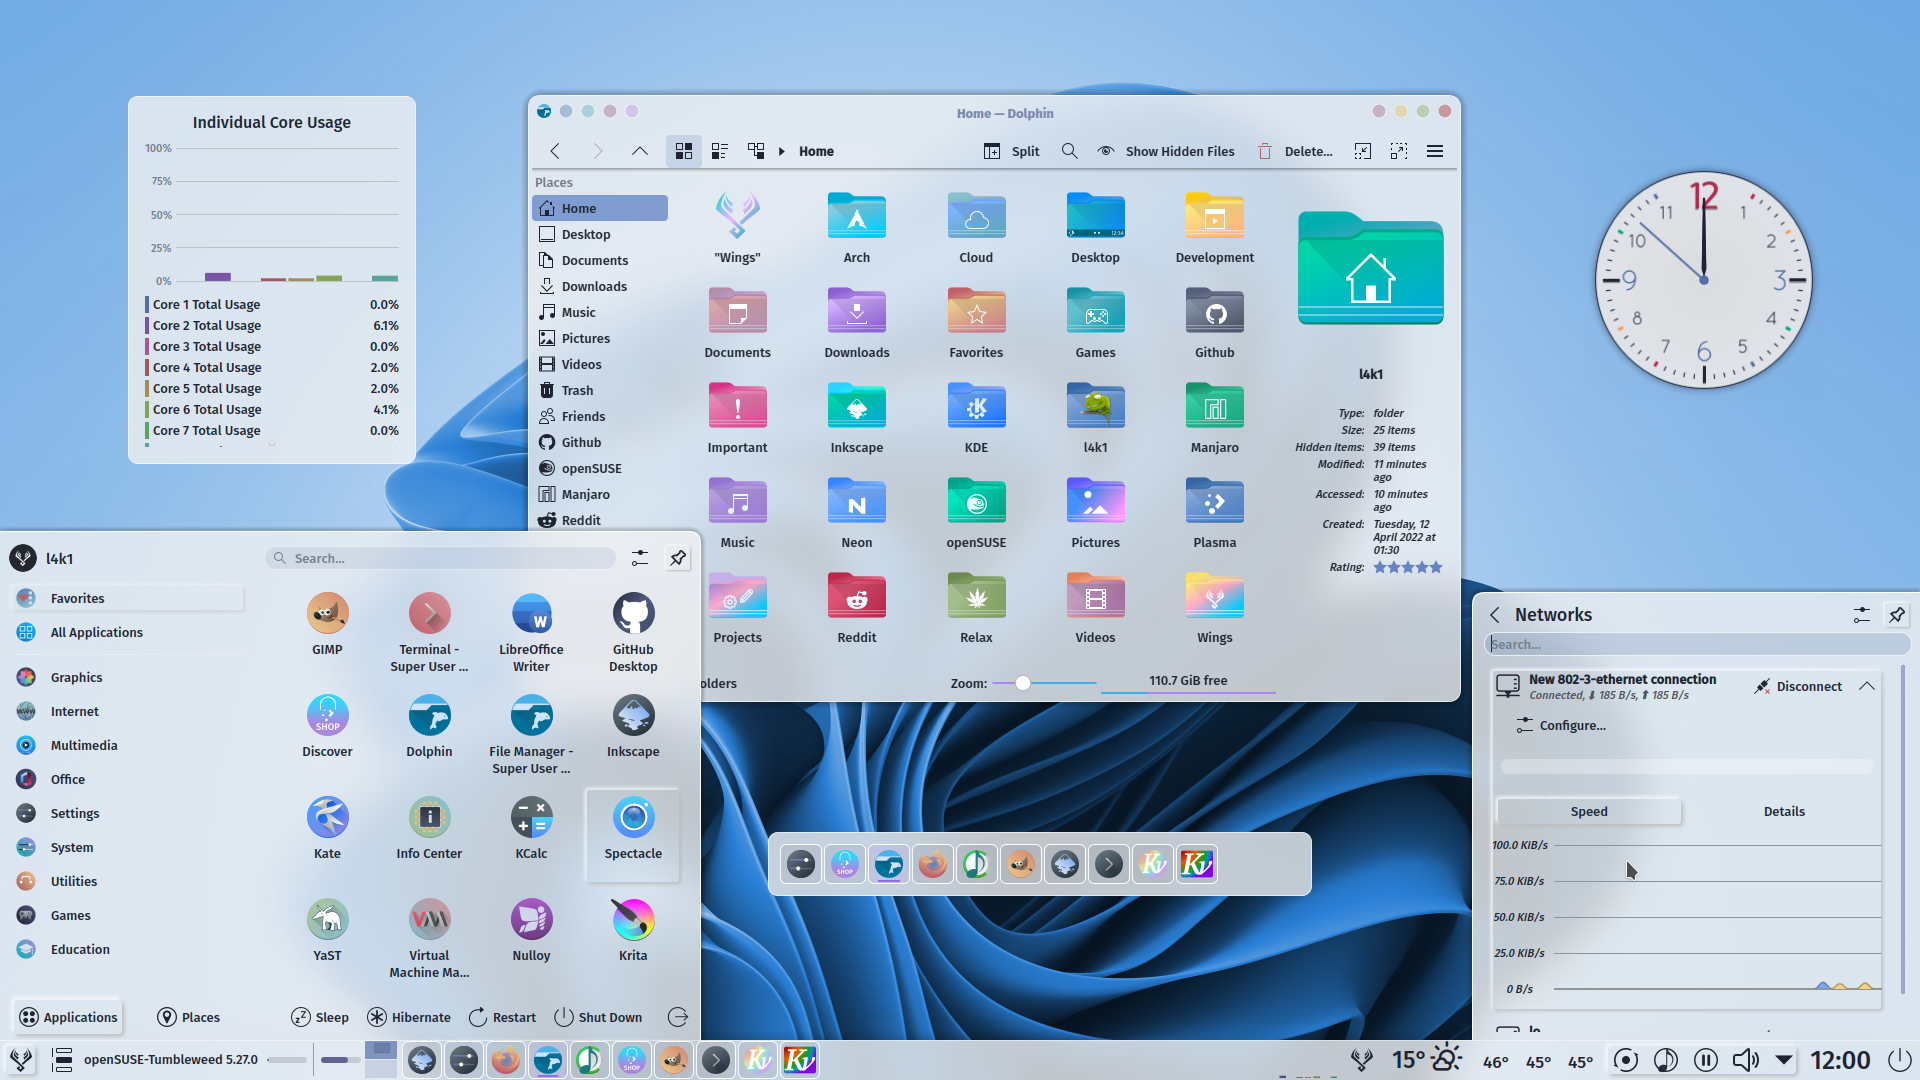Open Firefox from the floating dock
Image resolution: width=1920 pixels, height=1080 pixels.
[932, 864]
